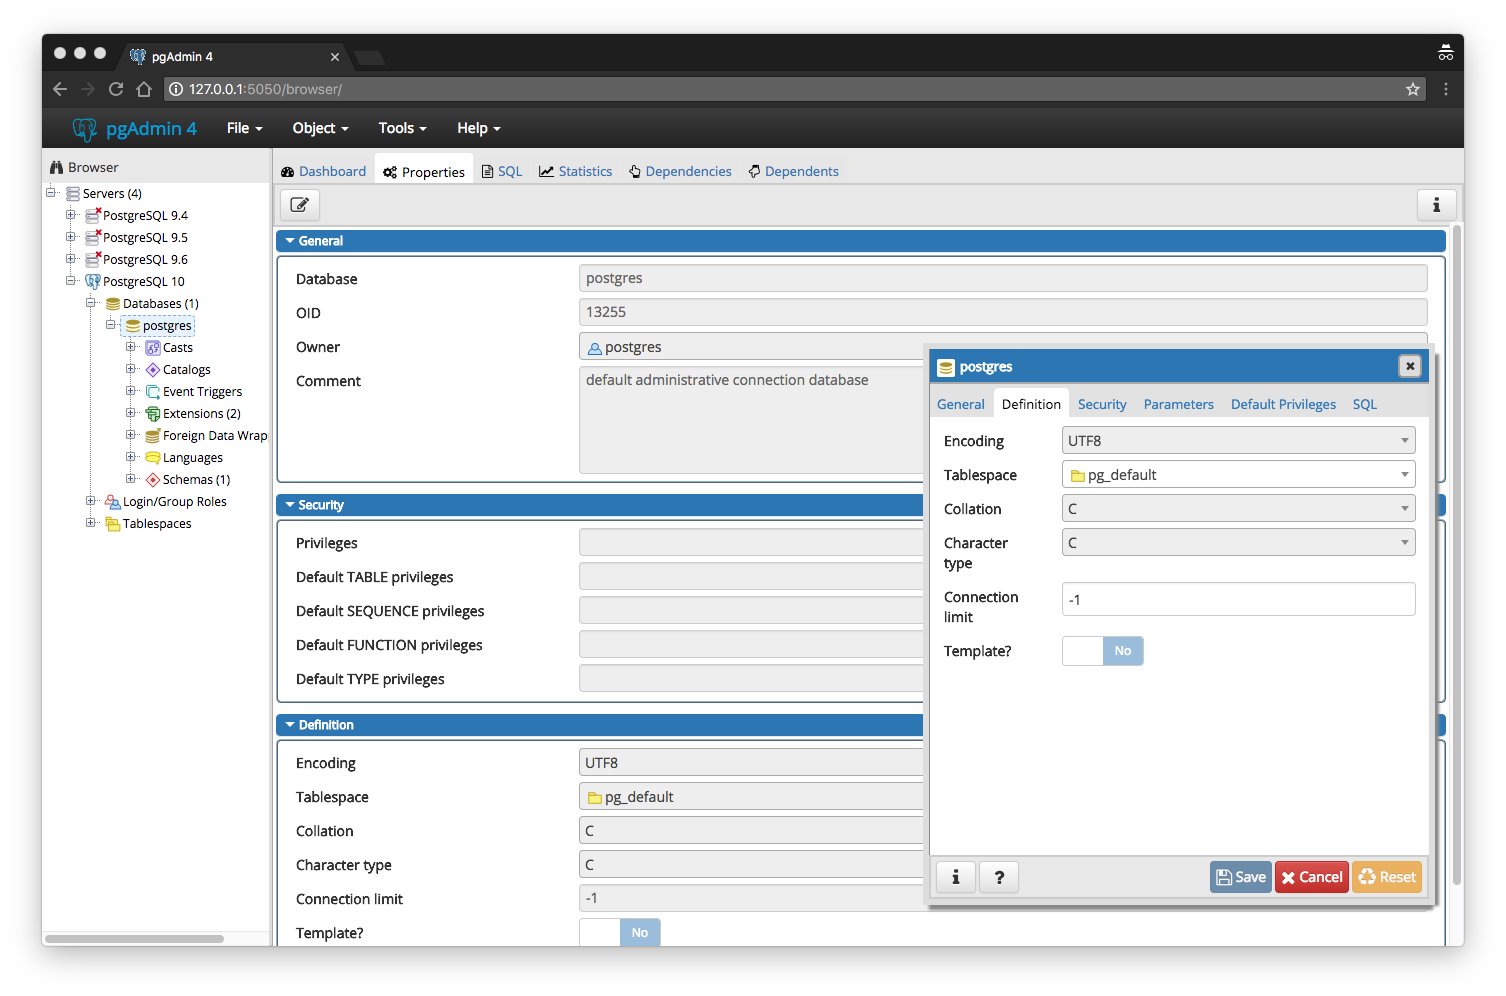
Task: Click the Foreign Data Wrappers icon
Action: [153, 435]
